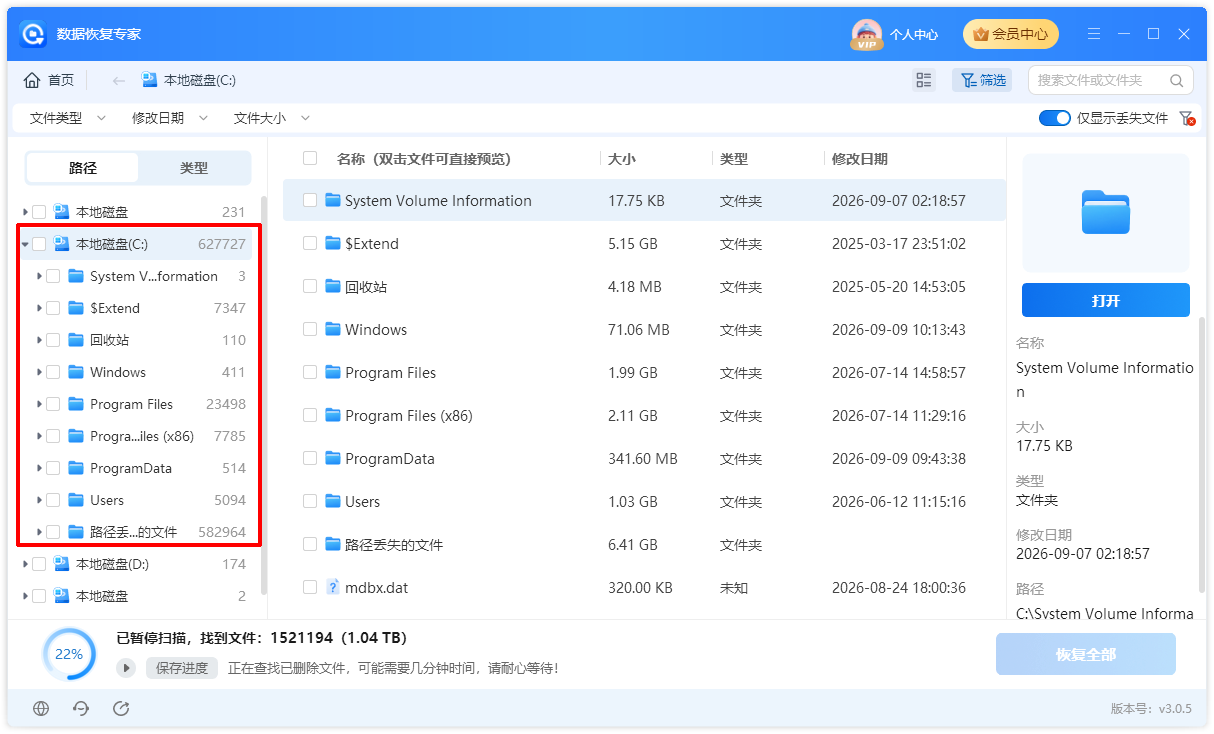
Task: Click the 恢复全部 button
Action: tap(1086, 655)
